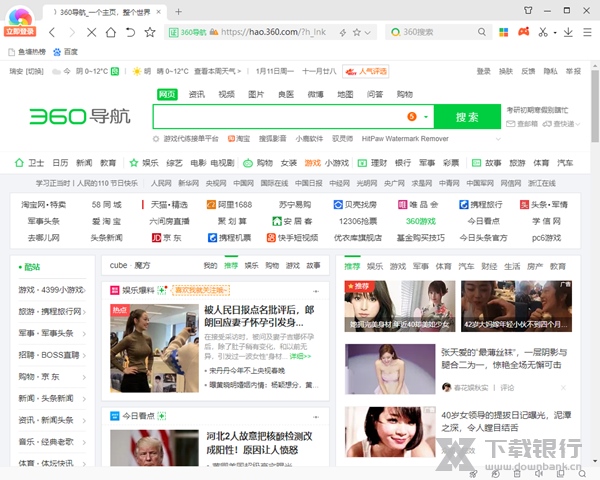Viewport: 600px width, 480px height.
Task: Select the 资讯 search category tab
Action: tap(197, 94)
